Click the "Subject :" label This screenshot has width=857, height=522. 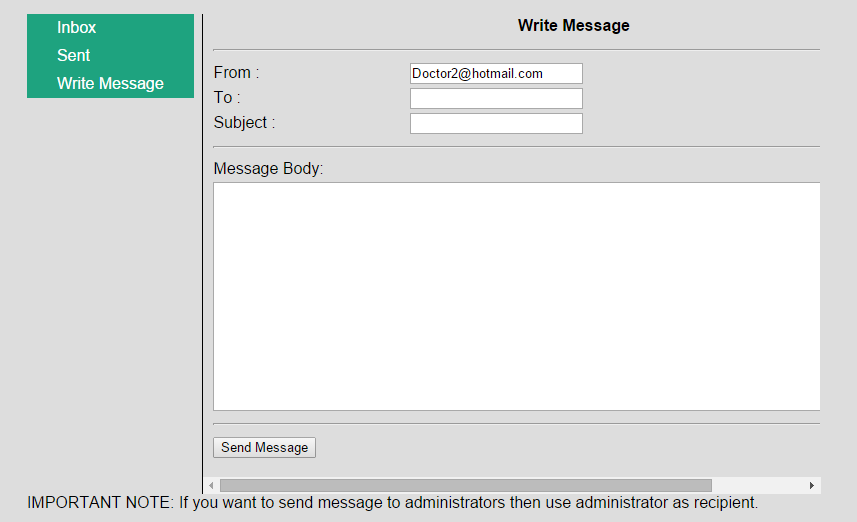(244, 122)
